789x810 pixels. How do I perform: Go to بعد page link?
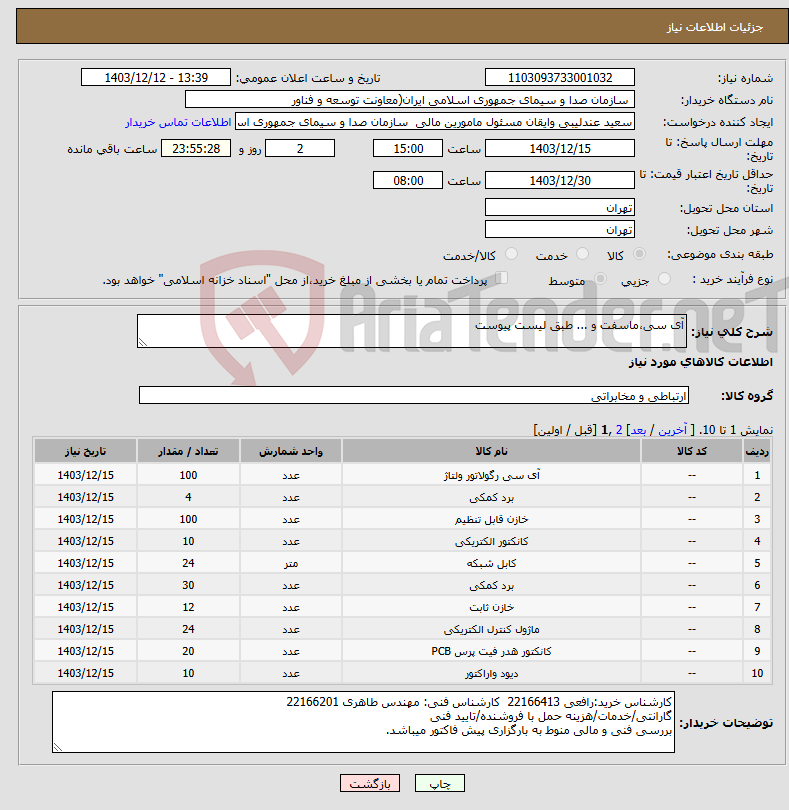click(x=638, y=430)
